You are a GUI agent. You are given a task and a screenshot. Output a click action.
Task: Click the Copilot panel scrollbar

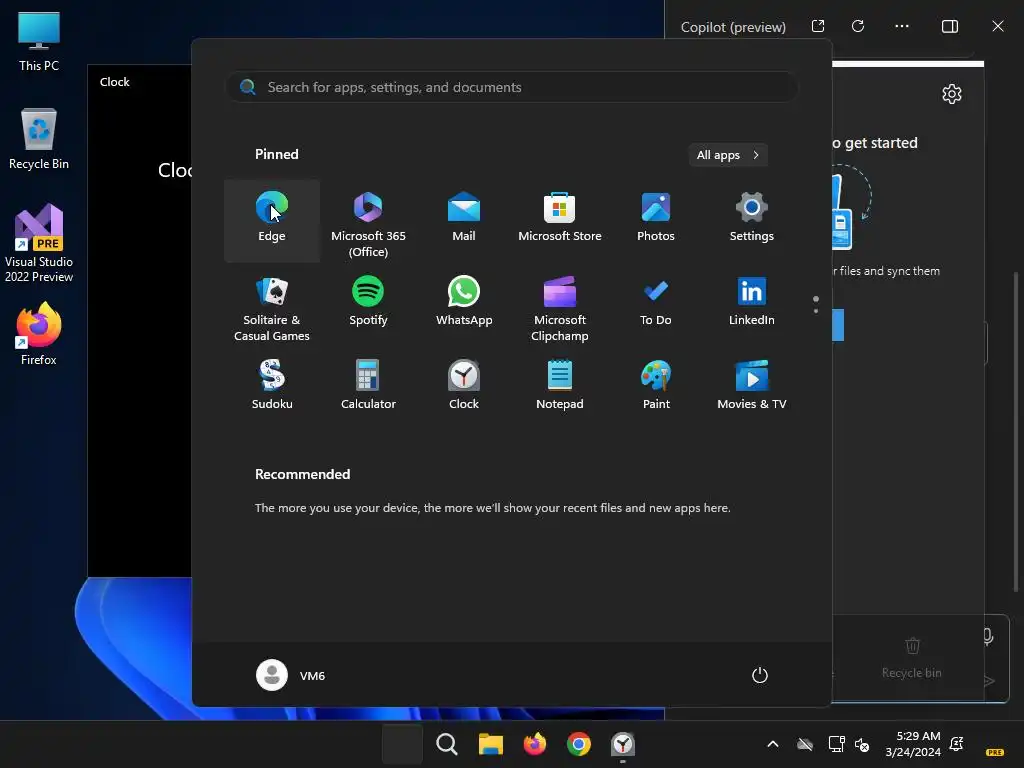tap(1016, 431)
